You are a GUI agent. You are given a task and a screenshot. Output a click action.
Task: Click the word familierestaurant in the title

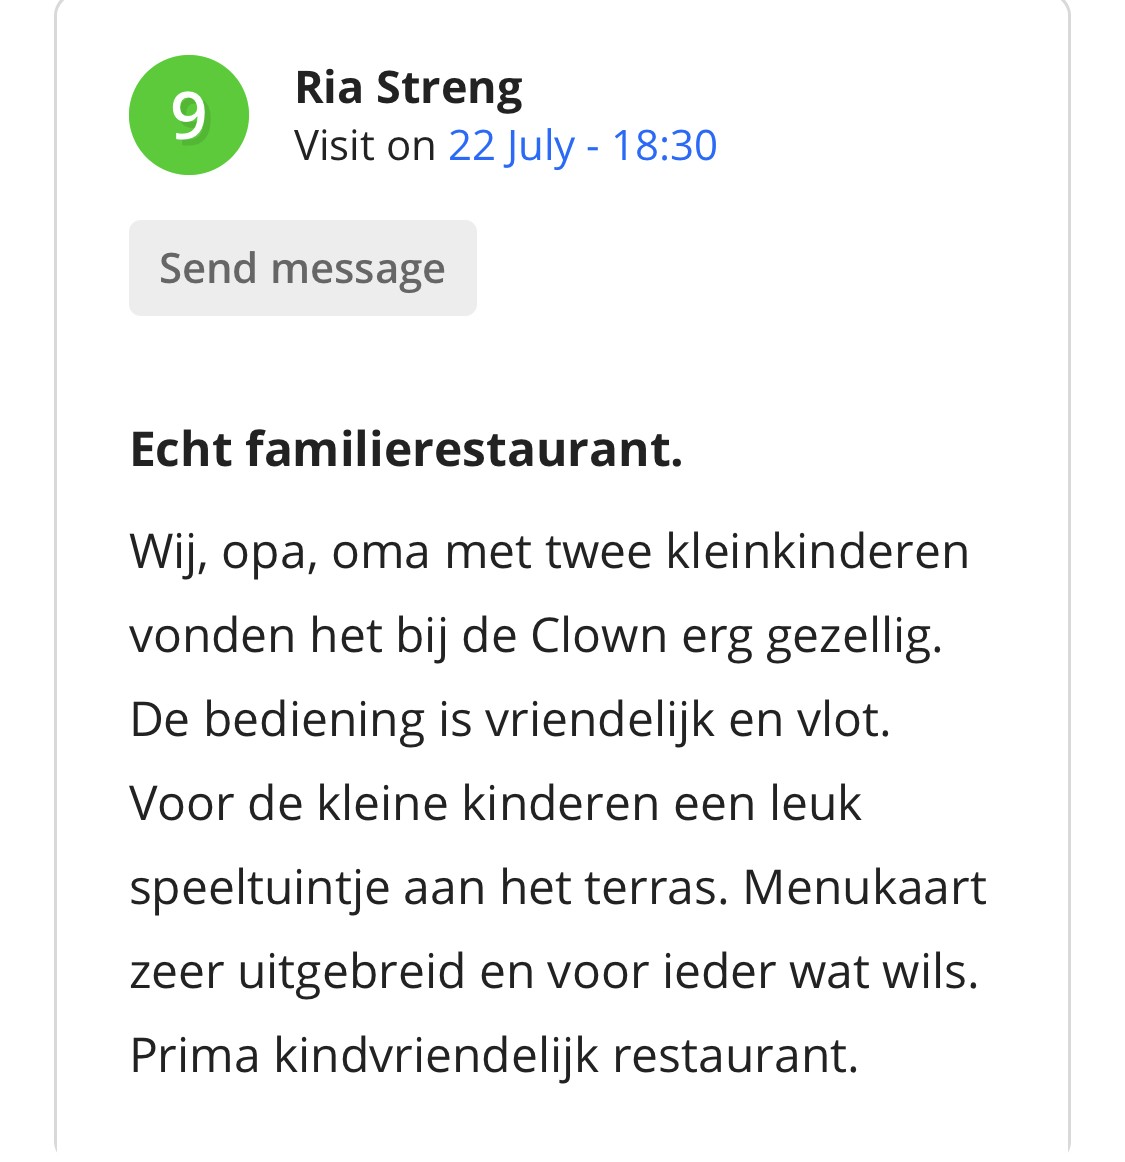pyautogui.click(x=464, y=449)
